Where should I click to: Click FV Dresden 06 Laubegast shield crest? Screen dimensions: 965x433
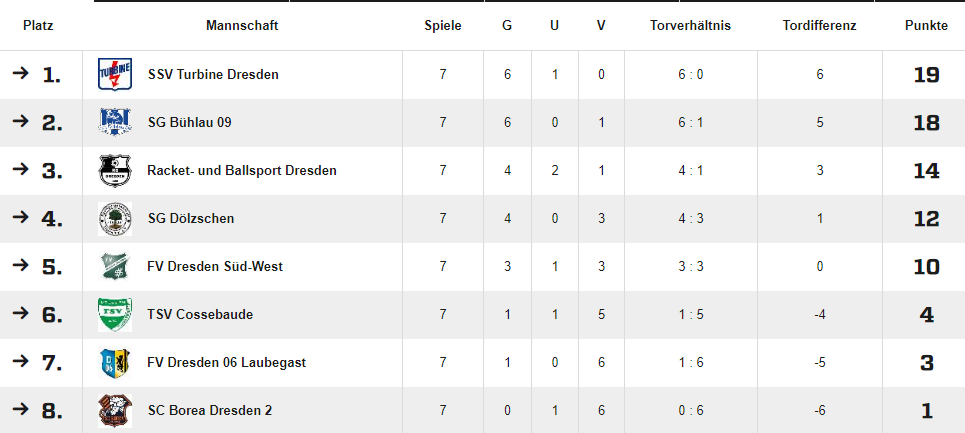coord(115,363)
